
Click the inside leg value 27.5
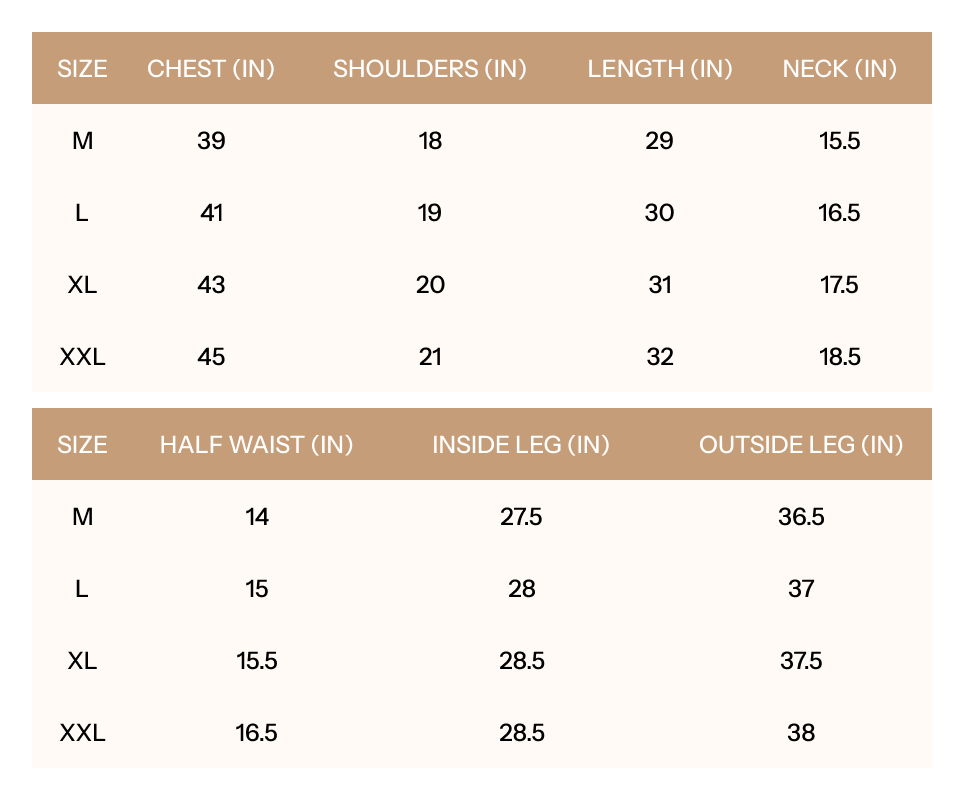pyautogui.click(x=521, y=517)
